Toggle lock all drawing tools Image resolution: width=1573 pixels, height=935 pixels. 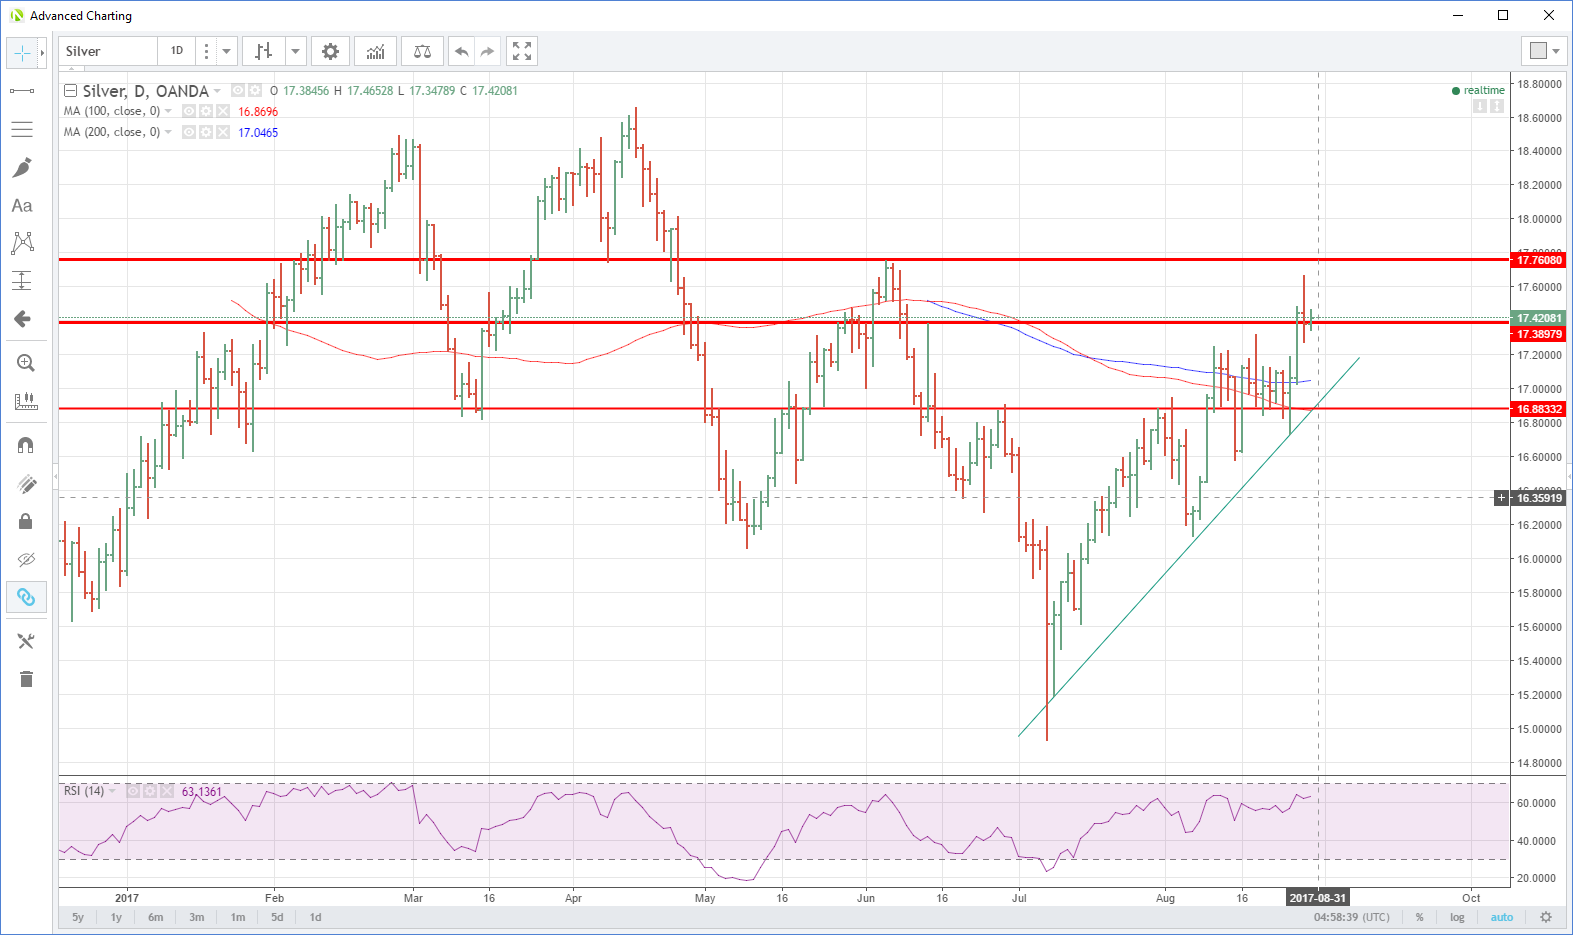26,522
